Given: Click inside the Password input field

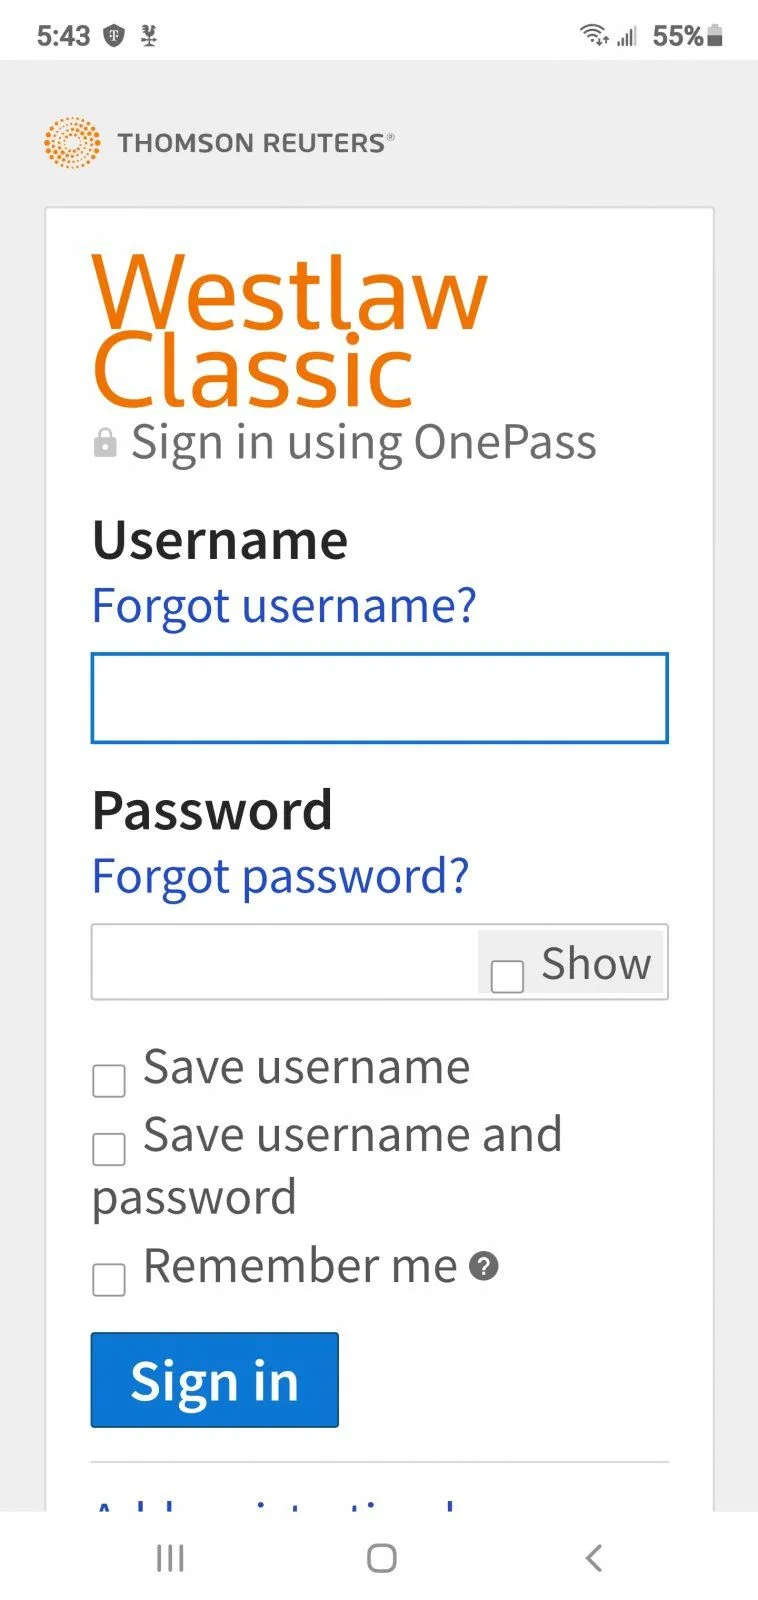Looking at the screenshot, I should point(280,962).
